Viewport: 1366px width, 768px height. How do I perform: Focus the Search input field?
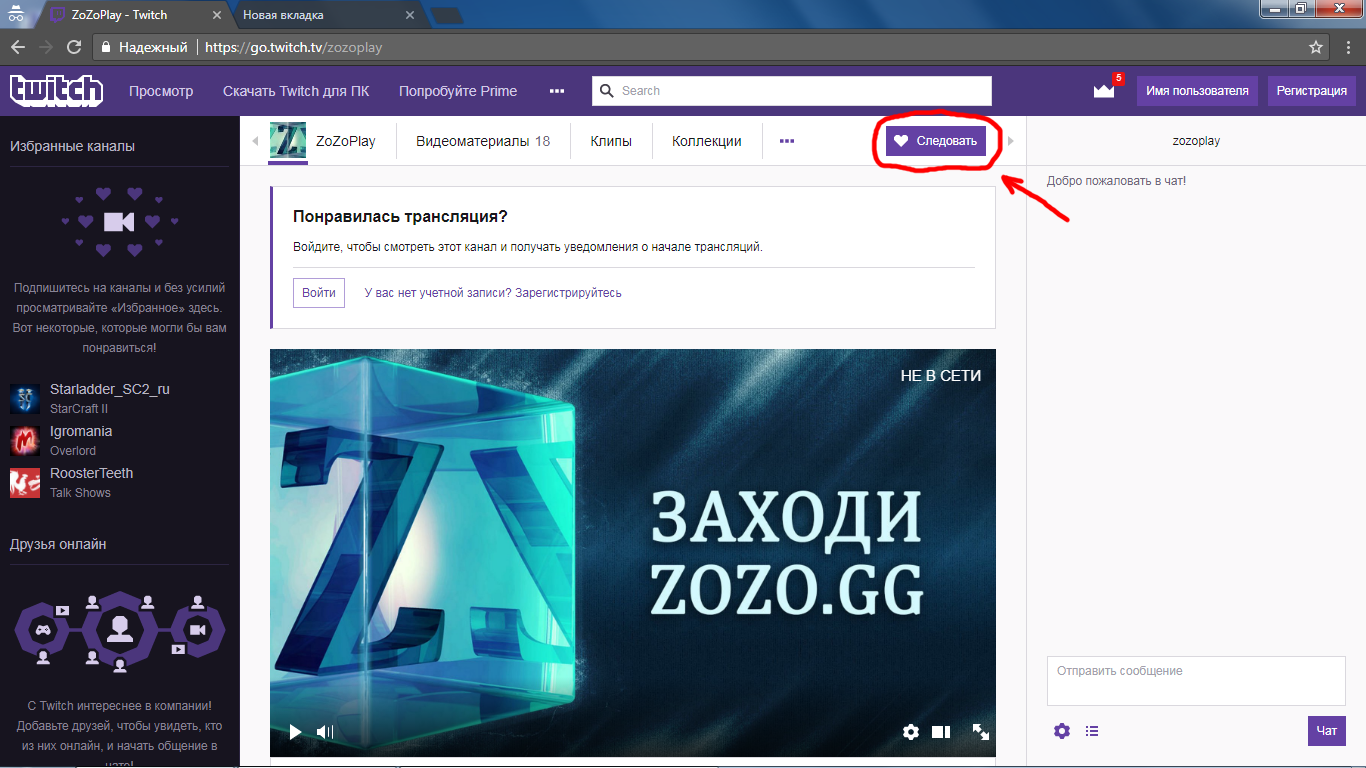point(792,91)
